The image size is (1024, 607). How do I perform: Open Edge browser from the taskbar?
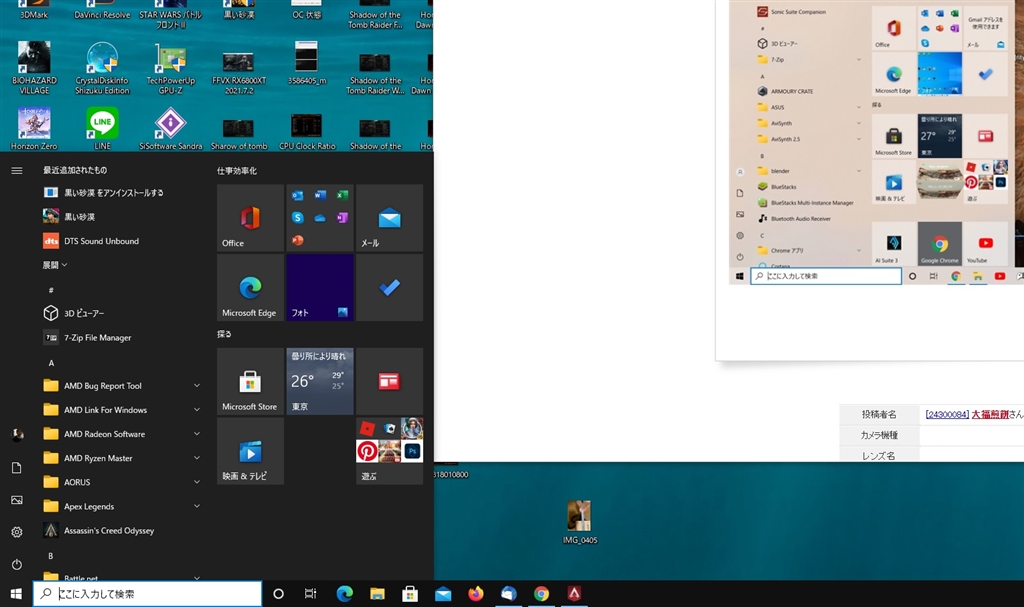(344, 593)
